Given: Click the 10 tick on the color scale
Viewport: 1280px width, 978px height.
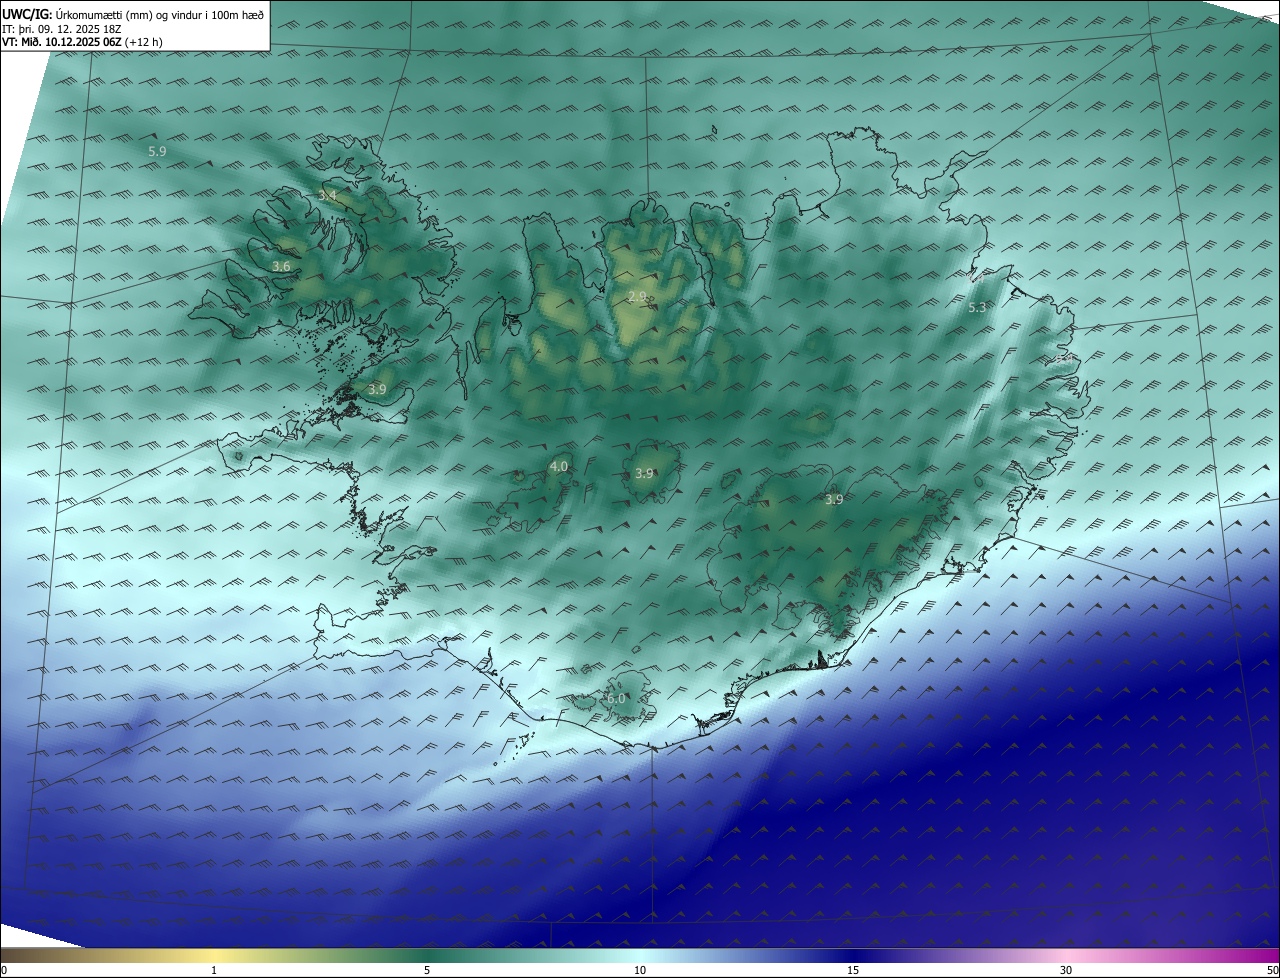Looking at the screenshot, I should coord(640,970).
